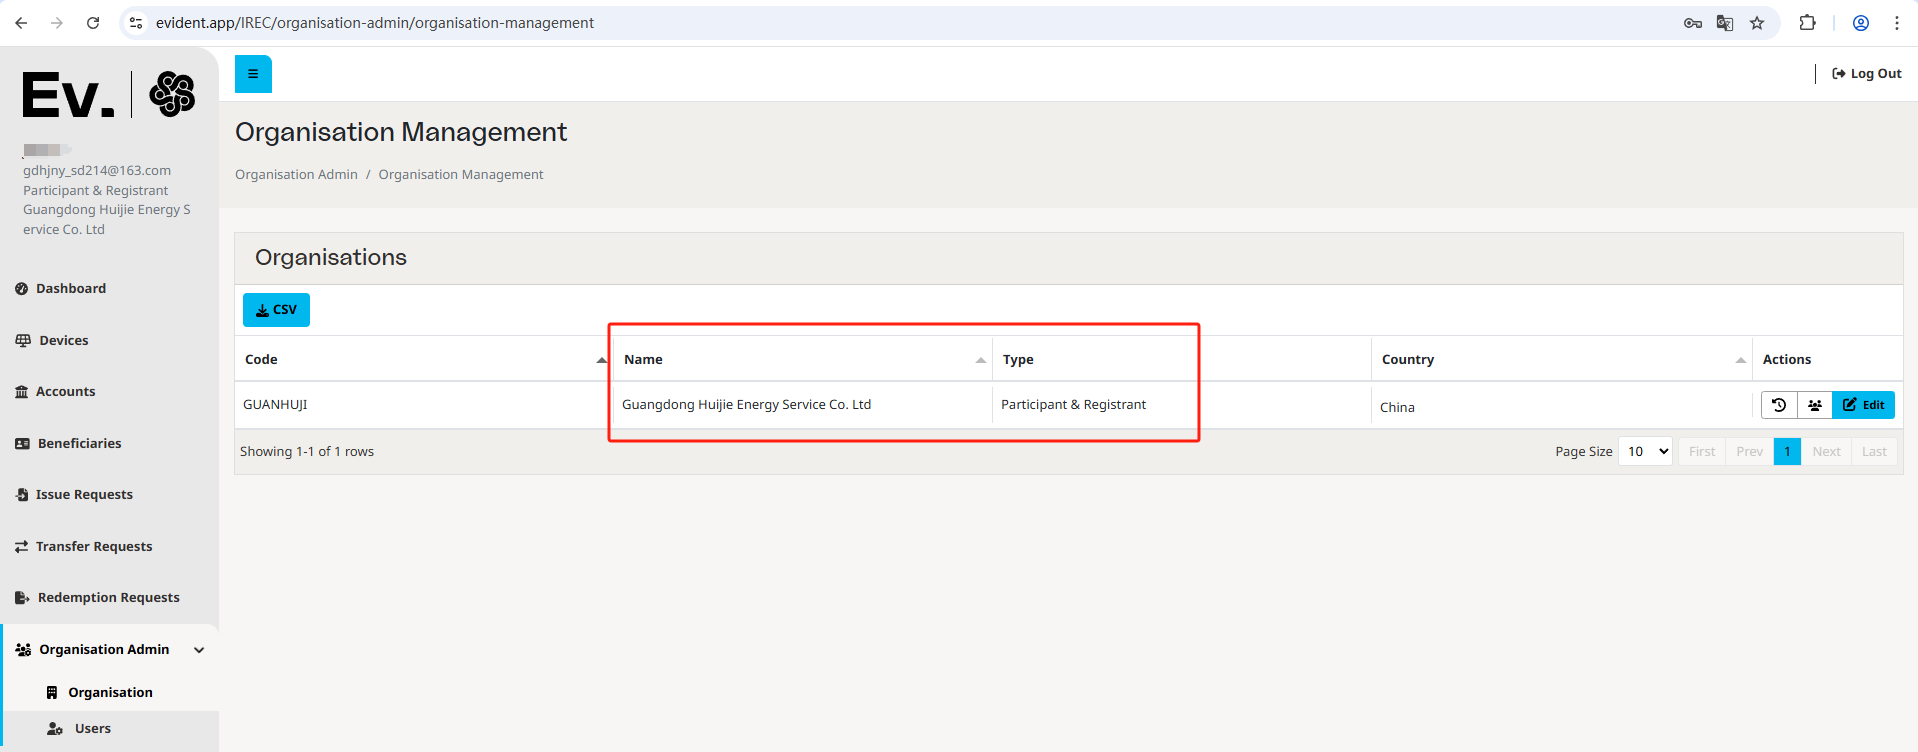Open the password manager key icon
This screenshot has width=1918, height=752.
click(x=1692, y=23)
